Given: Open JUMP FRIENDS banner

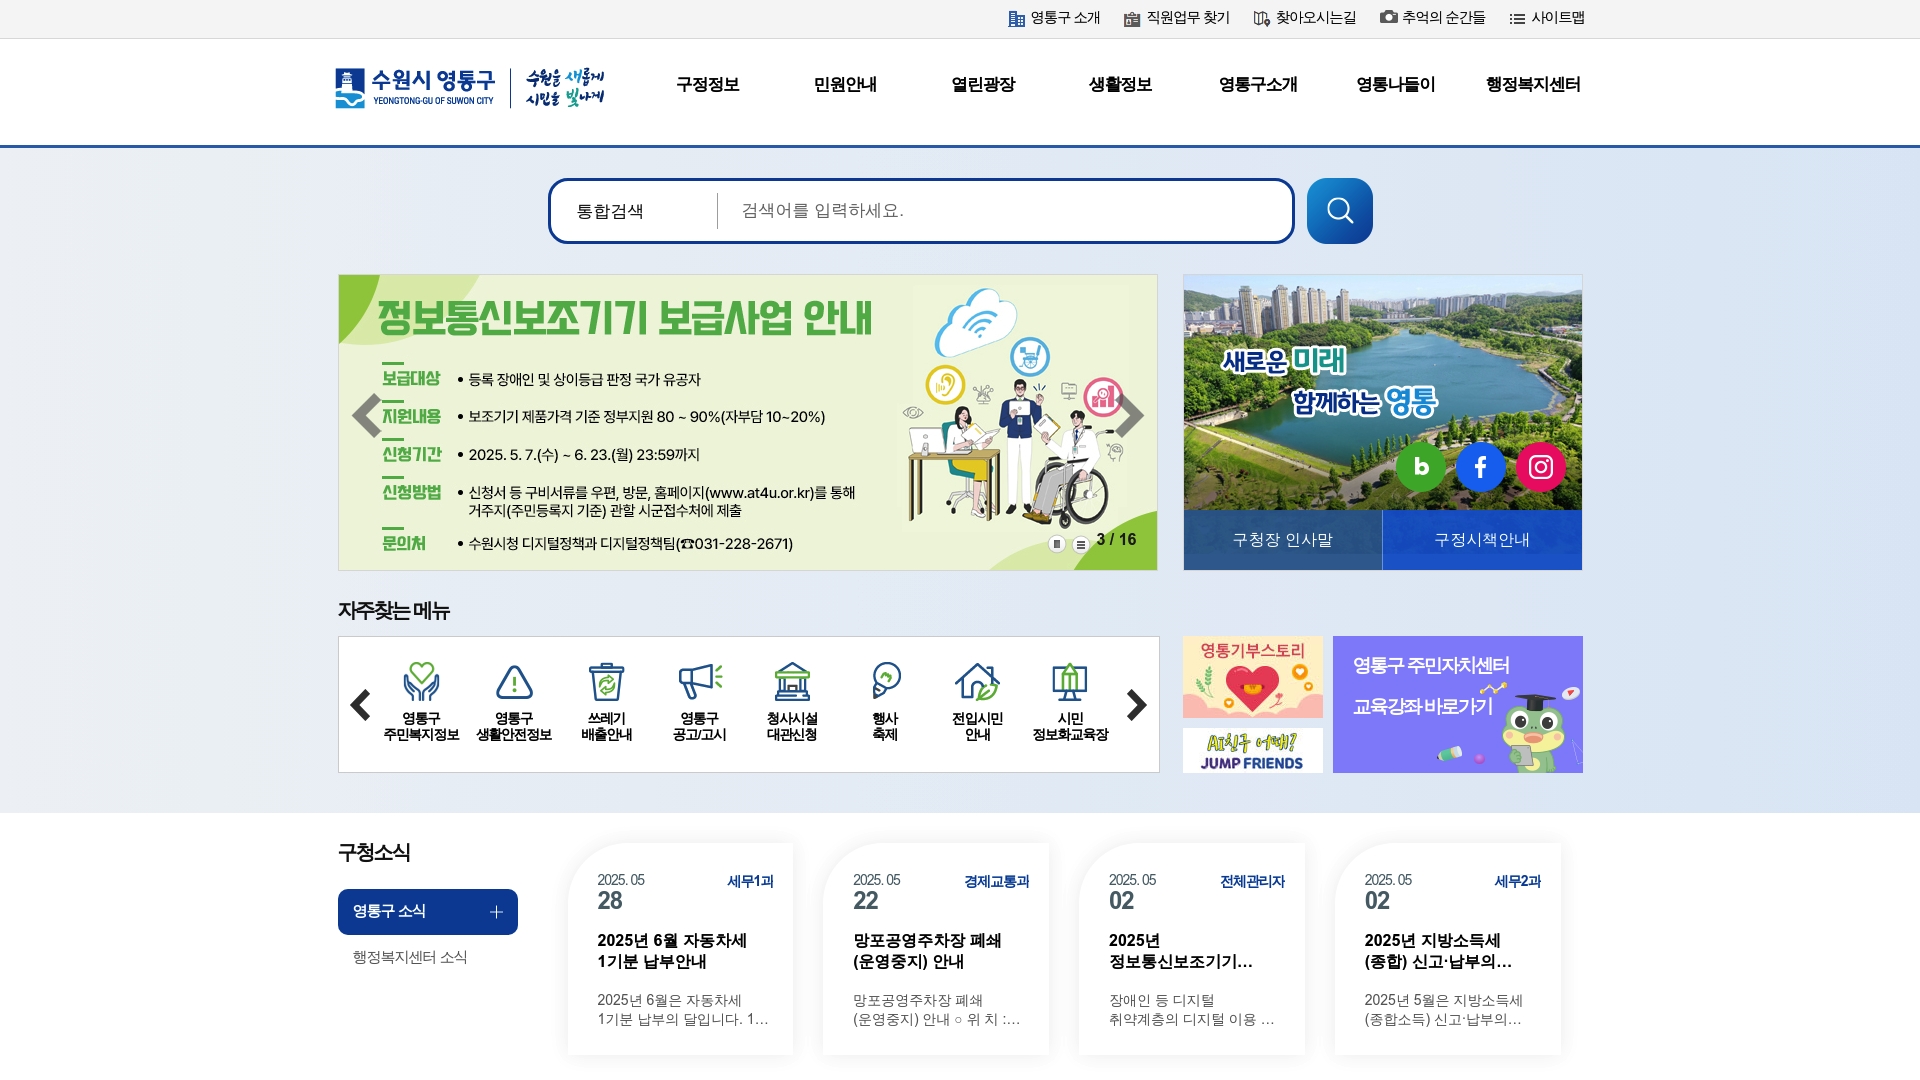Looking at the screenshot, I should click(x=1253, y=750).
